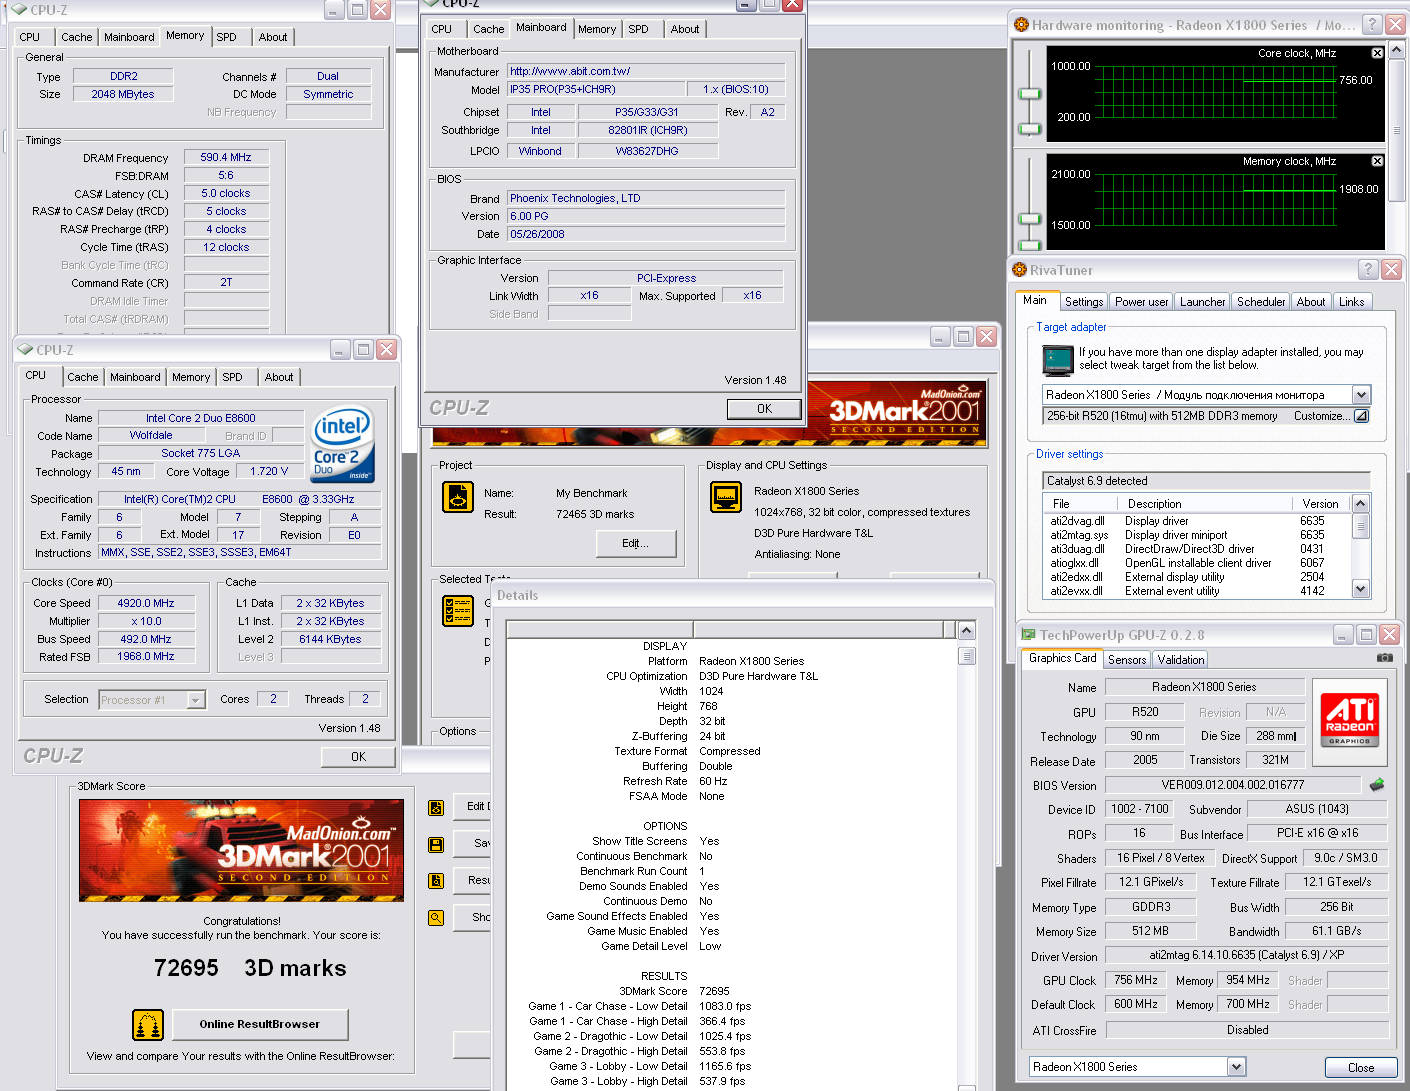This screenshot has width=1410, height=1091.
Task: Click the driver list scroll up arrow
Action: [x=1360, y=504]
